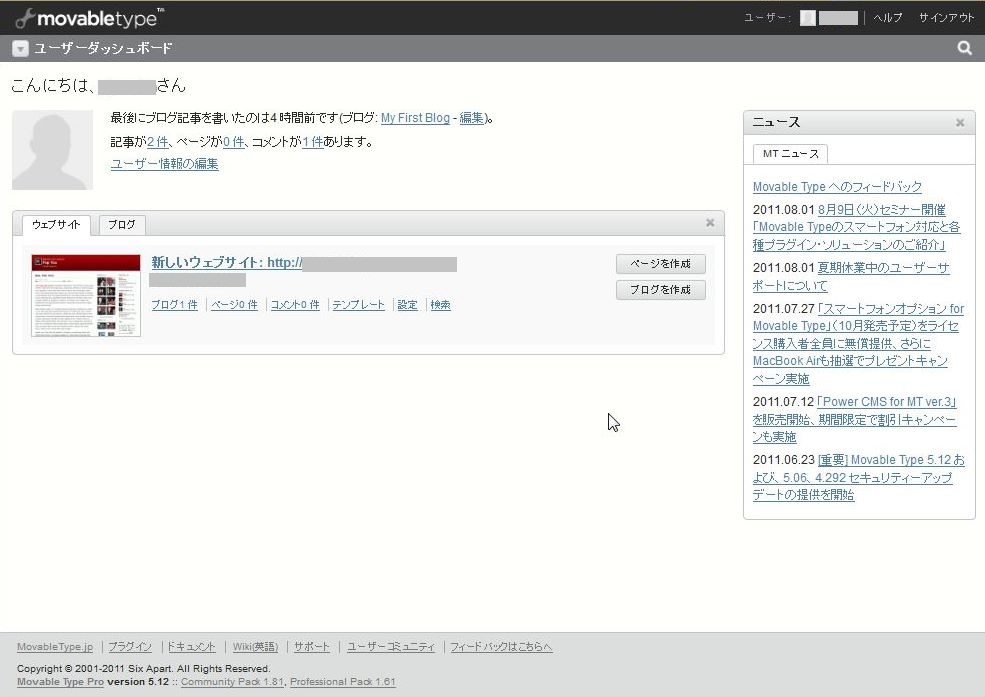
Task: Close the ニュース widget
Action: click(x=960, y=122)
